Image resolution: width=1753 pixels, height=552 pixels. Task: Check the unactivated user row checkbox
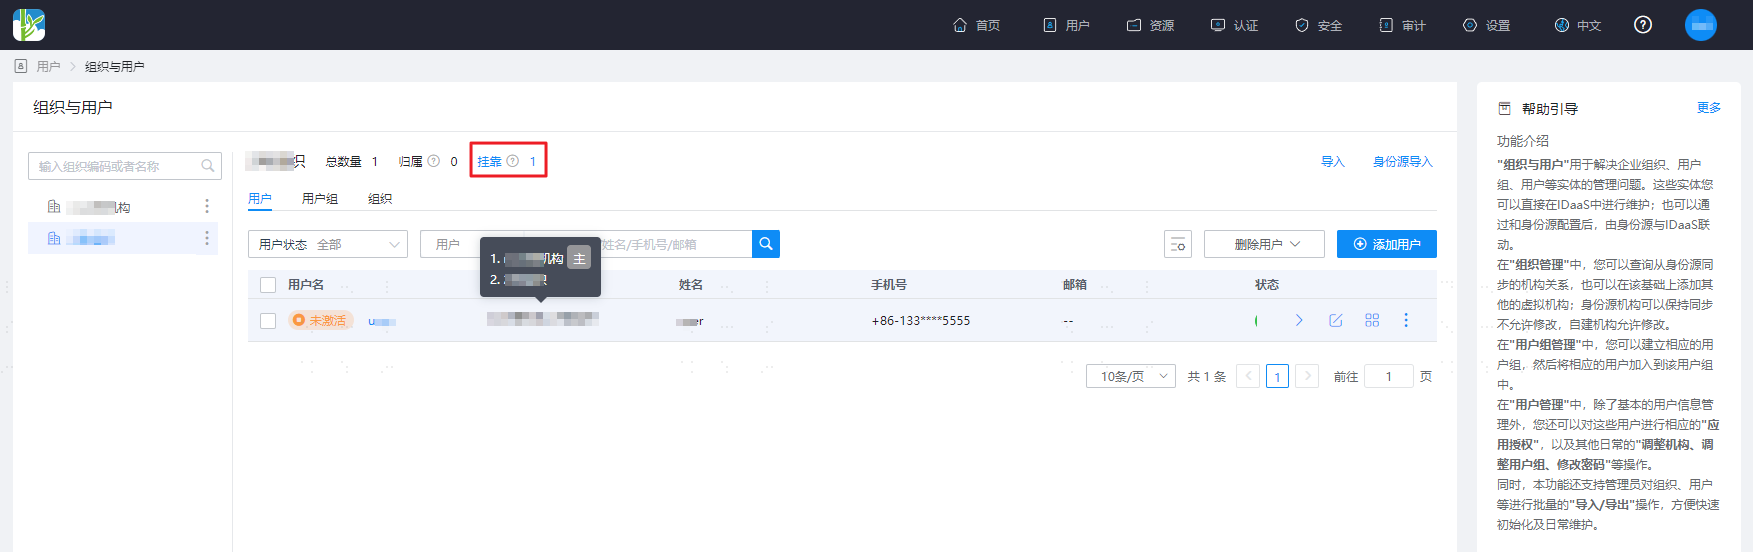tap(268, 321)
